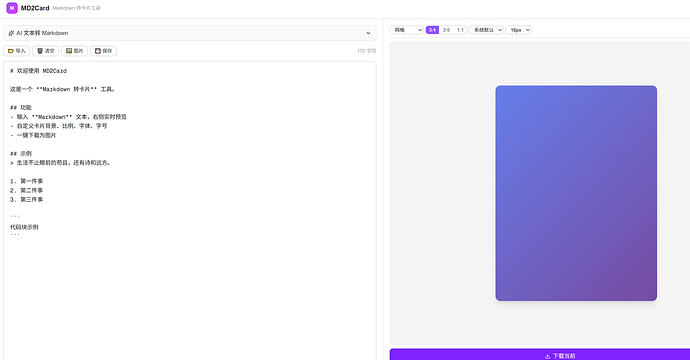Click the chevron arrow on AI panel
The height and width of the screenshot is (360, 690).
(368, 33)
